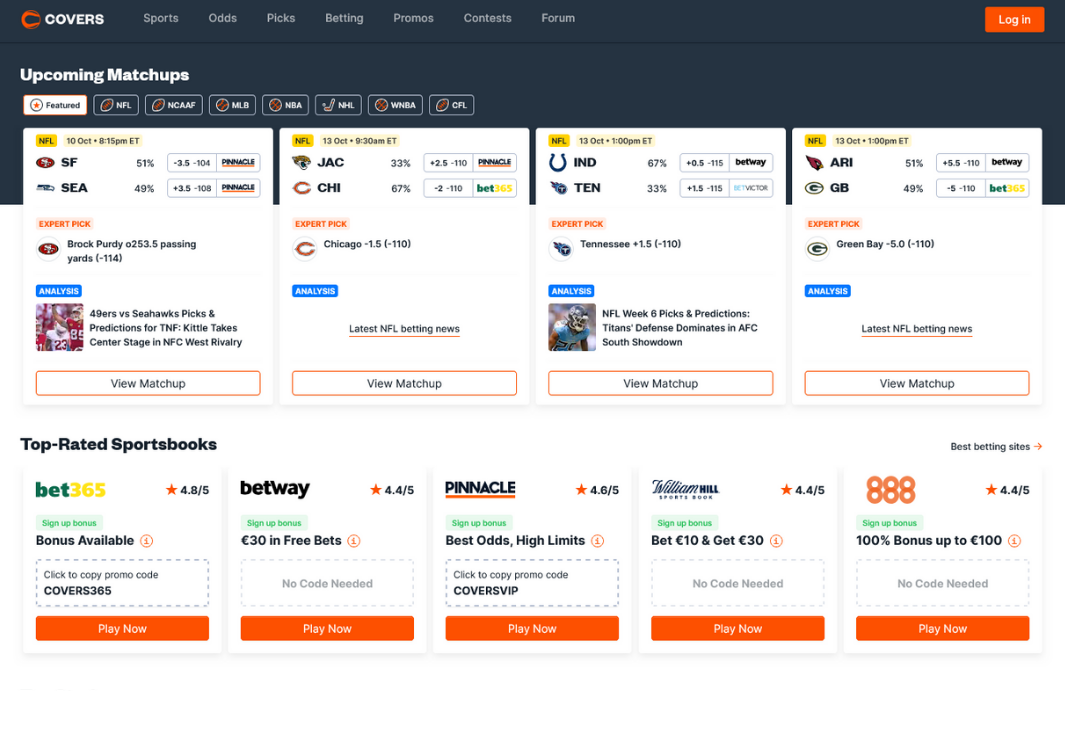1065x750 pixels.
Task: Select the Featured matchups filter
Action: [55, 105]
